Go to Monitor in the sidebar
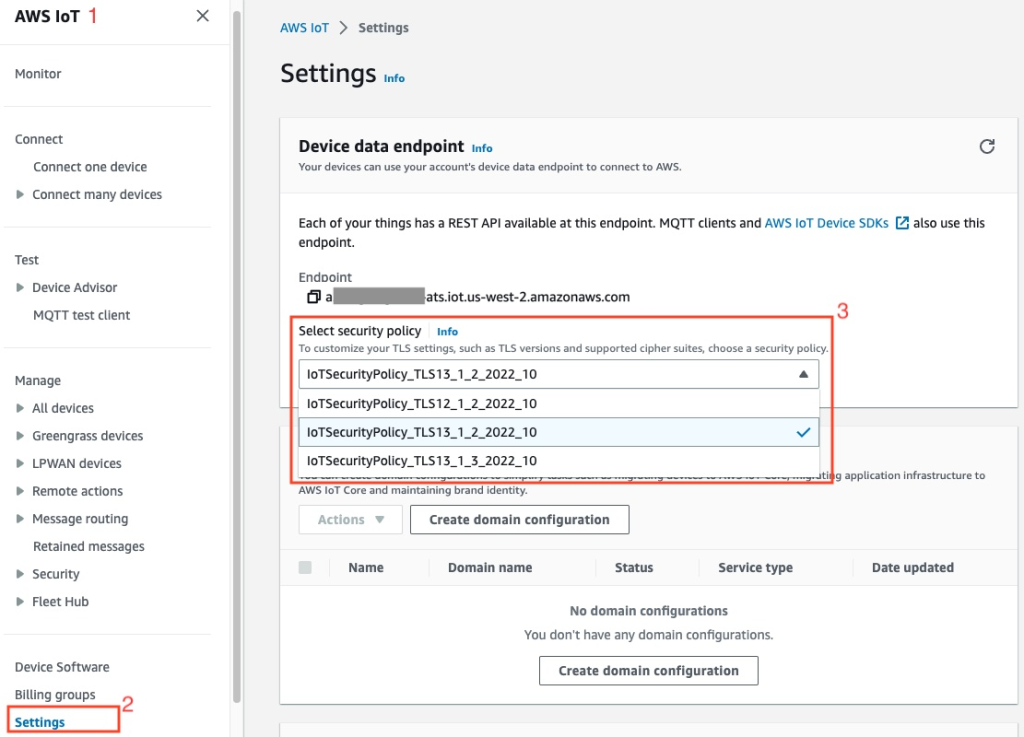1024x737 pixels. (37, 73)
